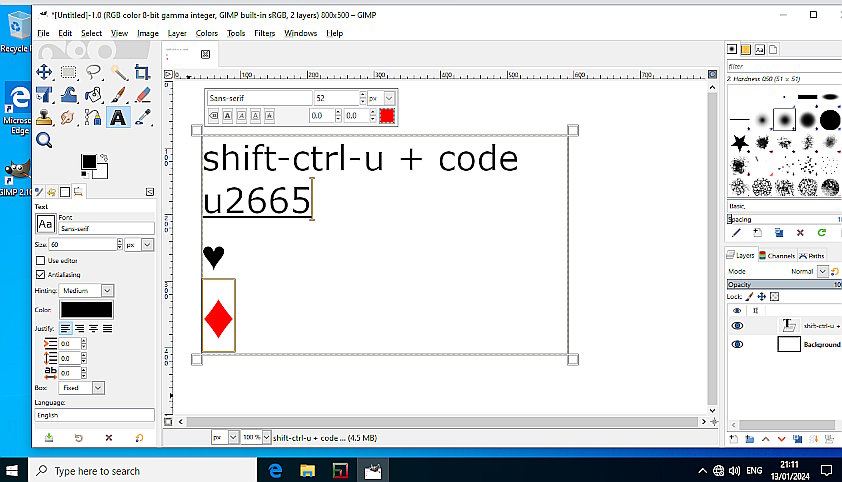Image resolution: width=842 pixels, height=482 pixels.
Task: Reset to default black and white colors
Action: (84, 174)
